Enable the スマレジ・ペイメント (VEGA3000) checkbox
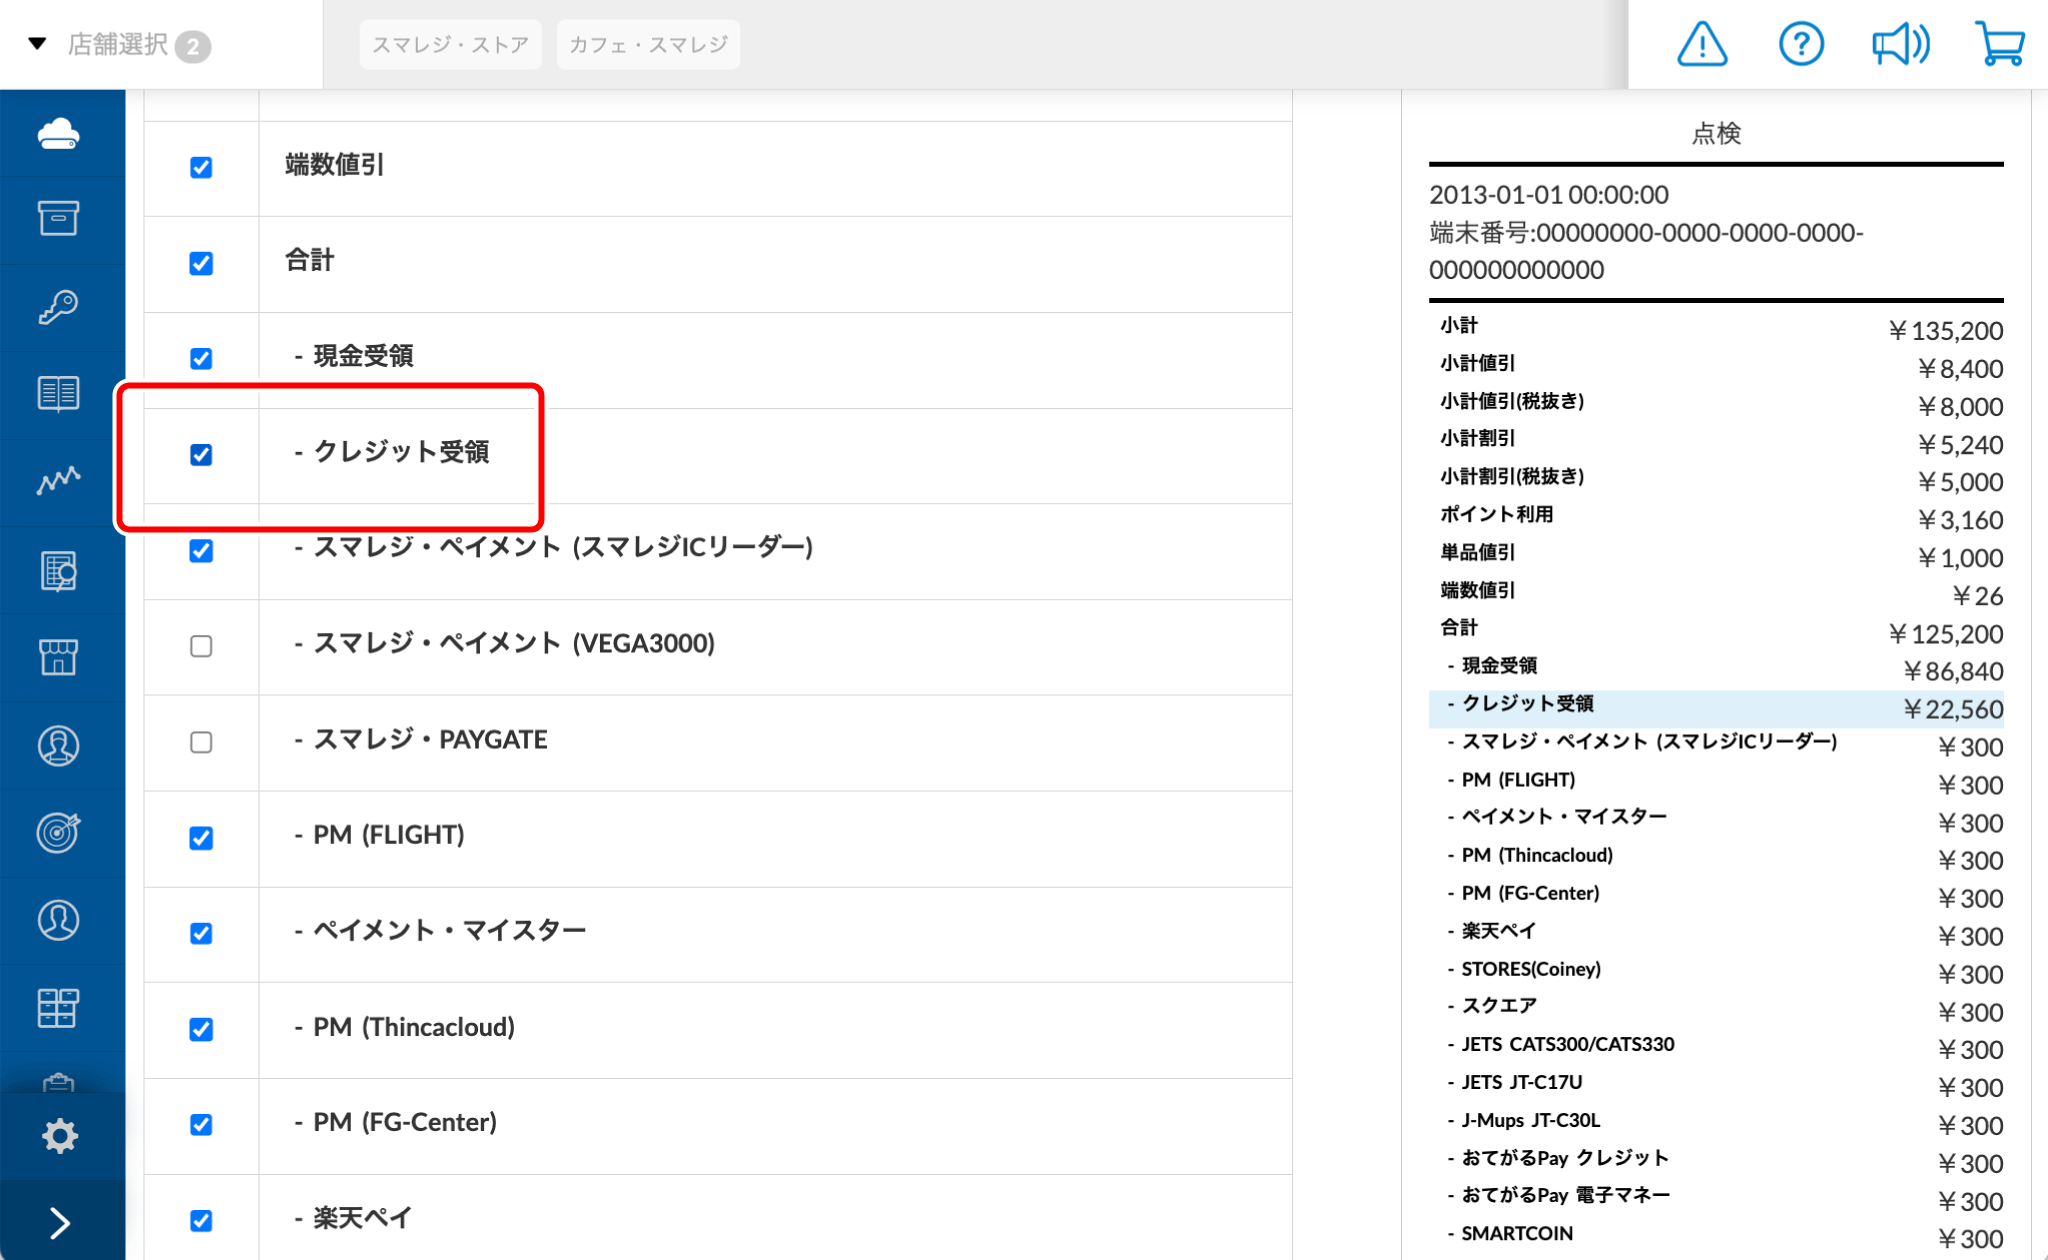This screenshot has height=1260, width=2048. point(201,646)
